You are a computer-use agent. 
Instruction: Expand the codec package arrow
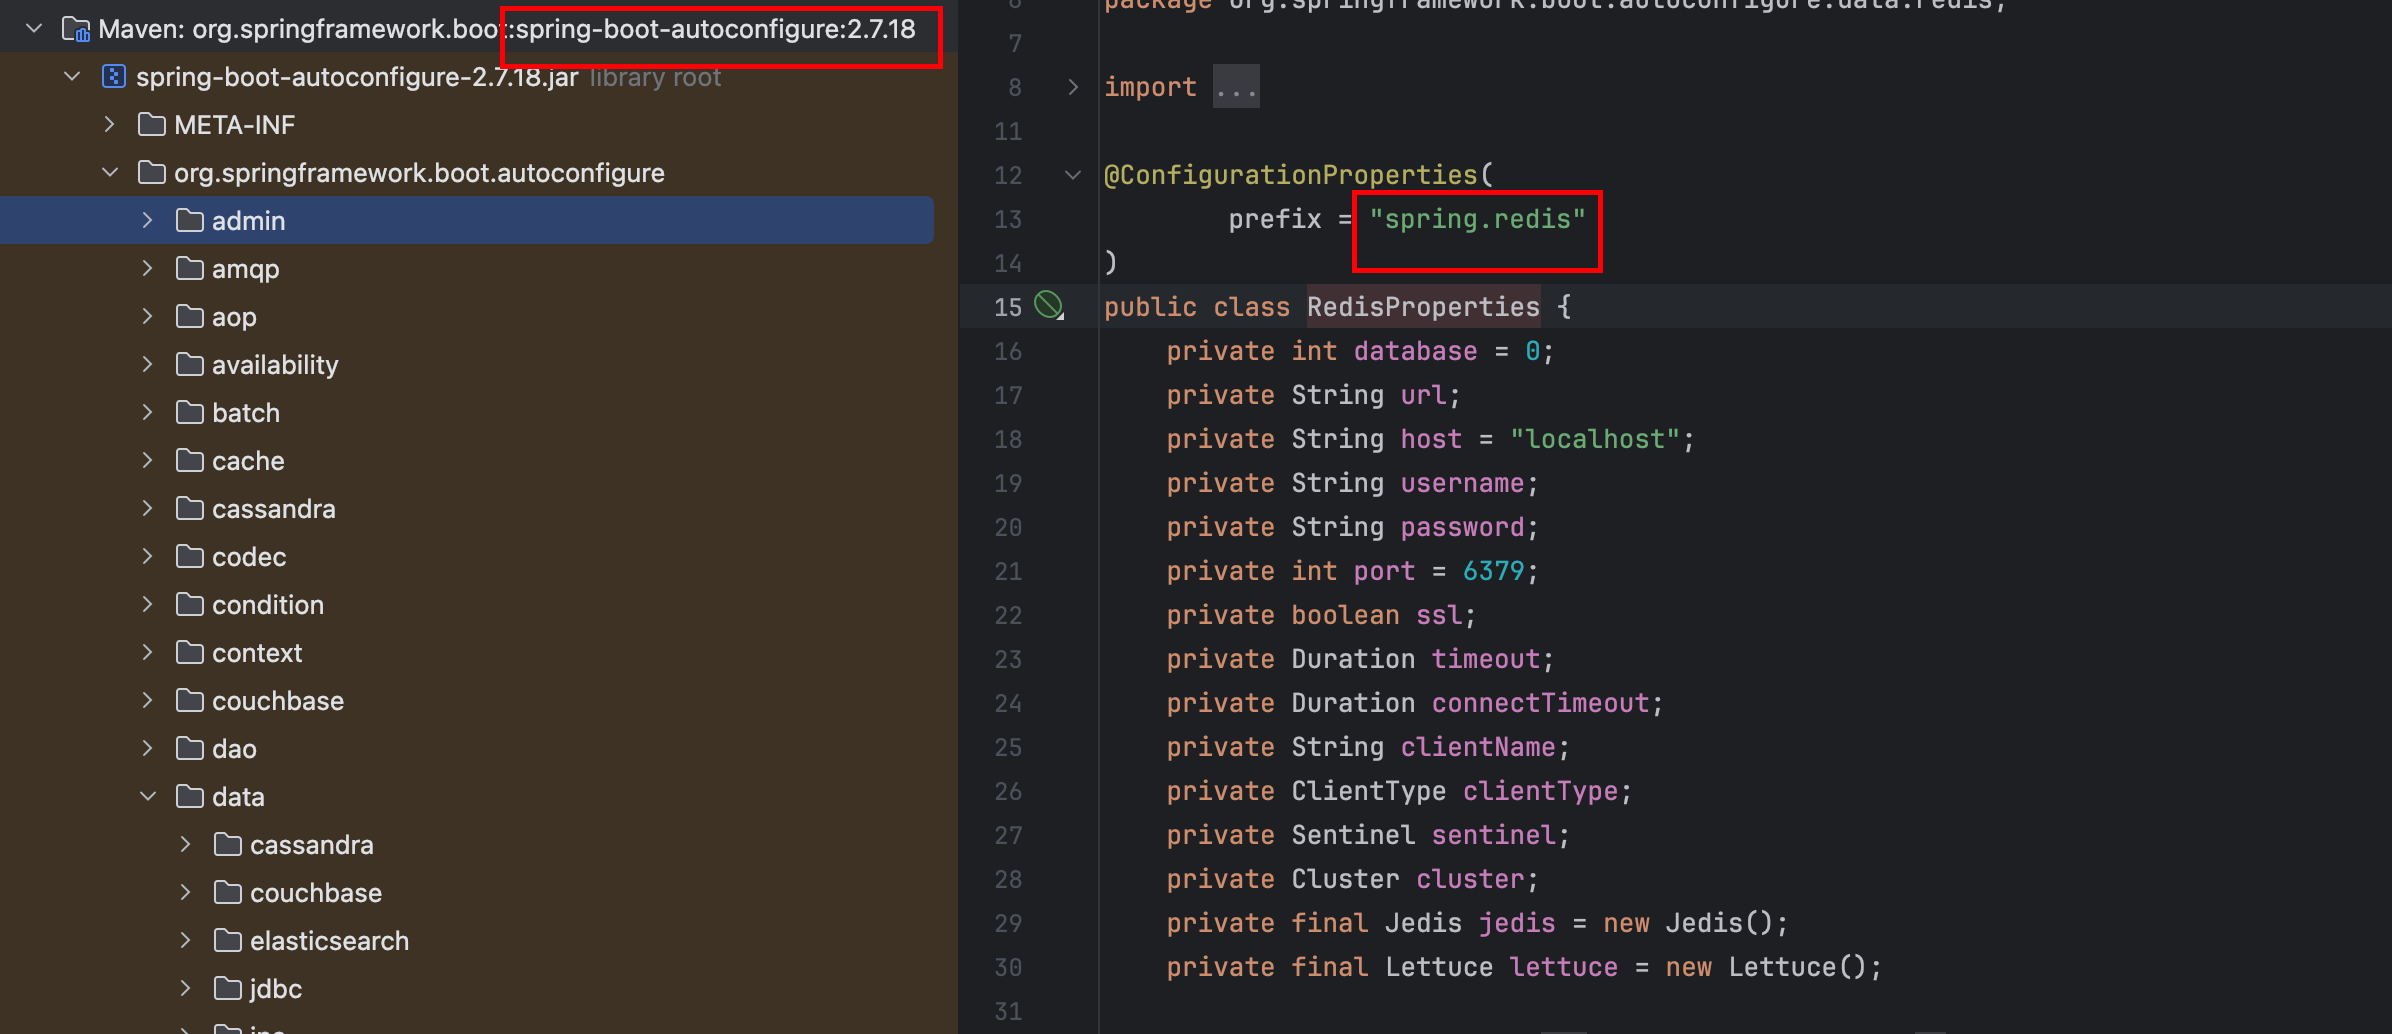click(x=148, y=557)
